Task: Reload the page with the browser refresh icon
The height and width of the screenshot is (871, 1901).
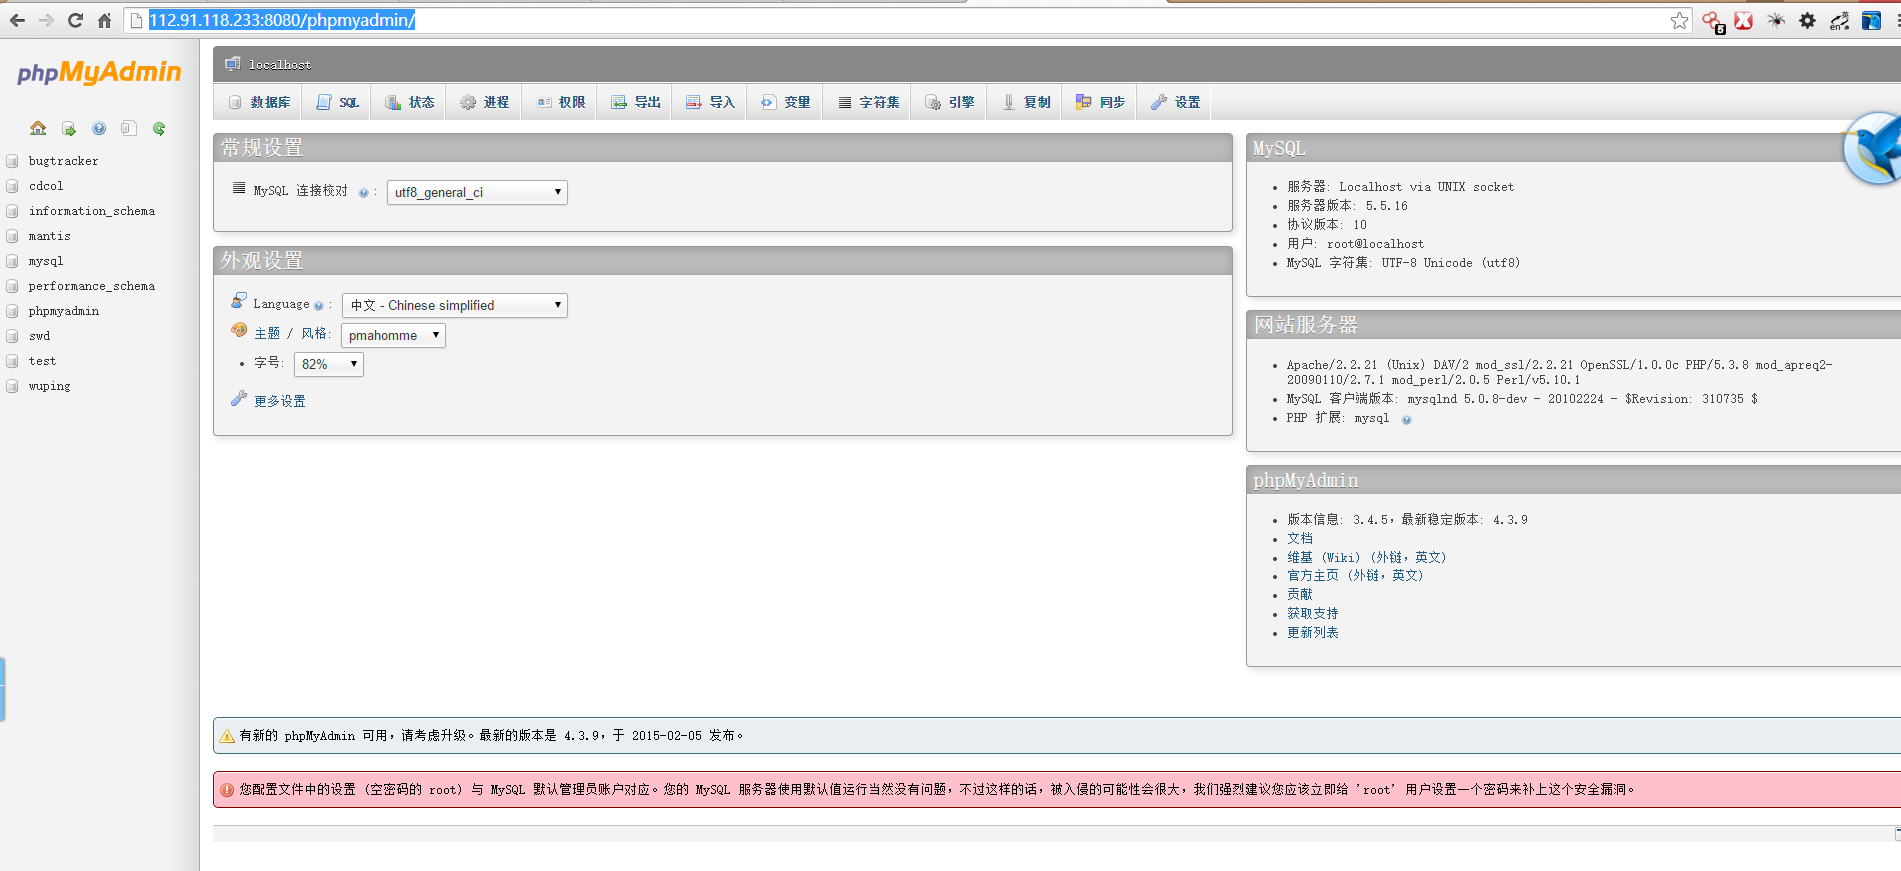Action: pyautogui.click(x=75, y=20)
